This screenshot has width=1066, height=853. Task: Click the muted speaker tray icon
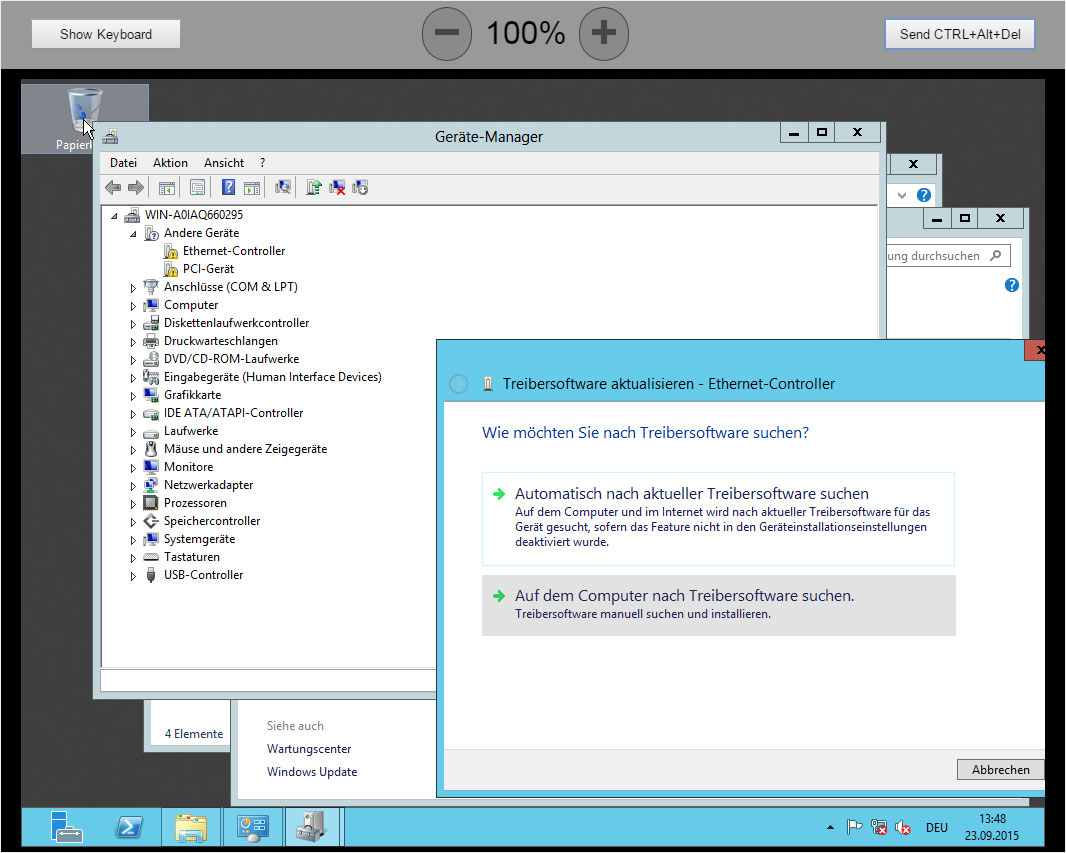click(x=903, y=827)
